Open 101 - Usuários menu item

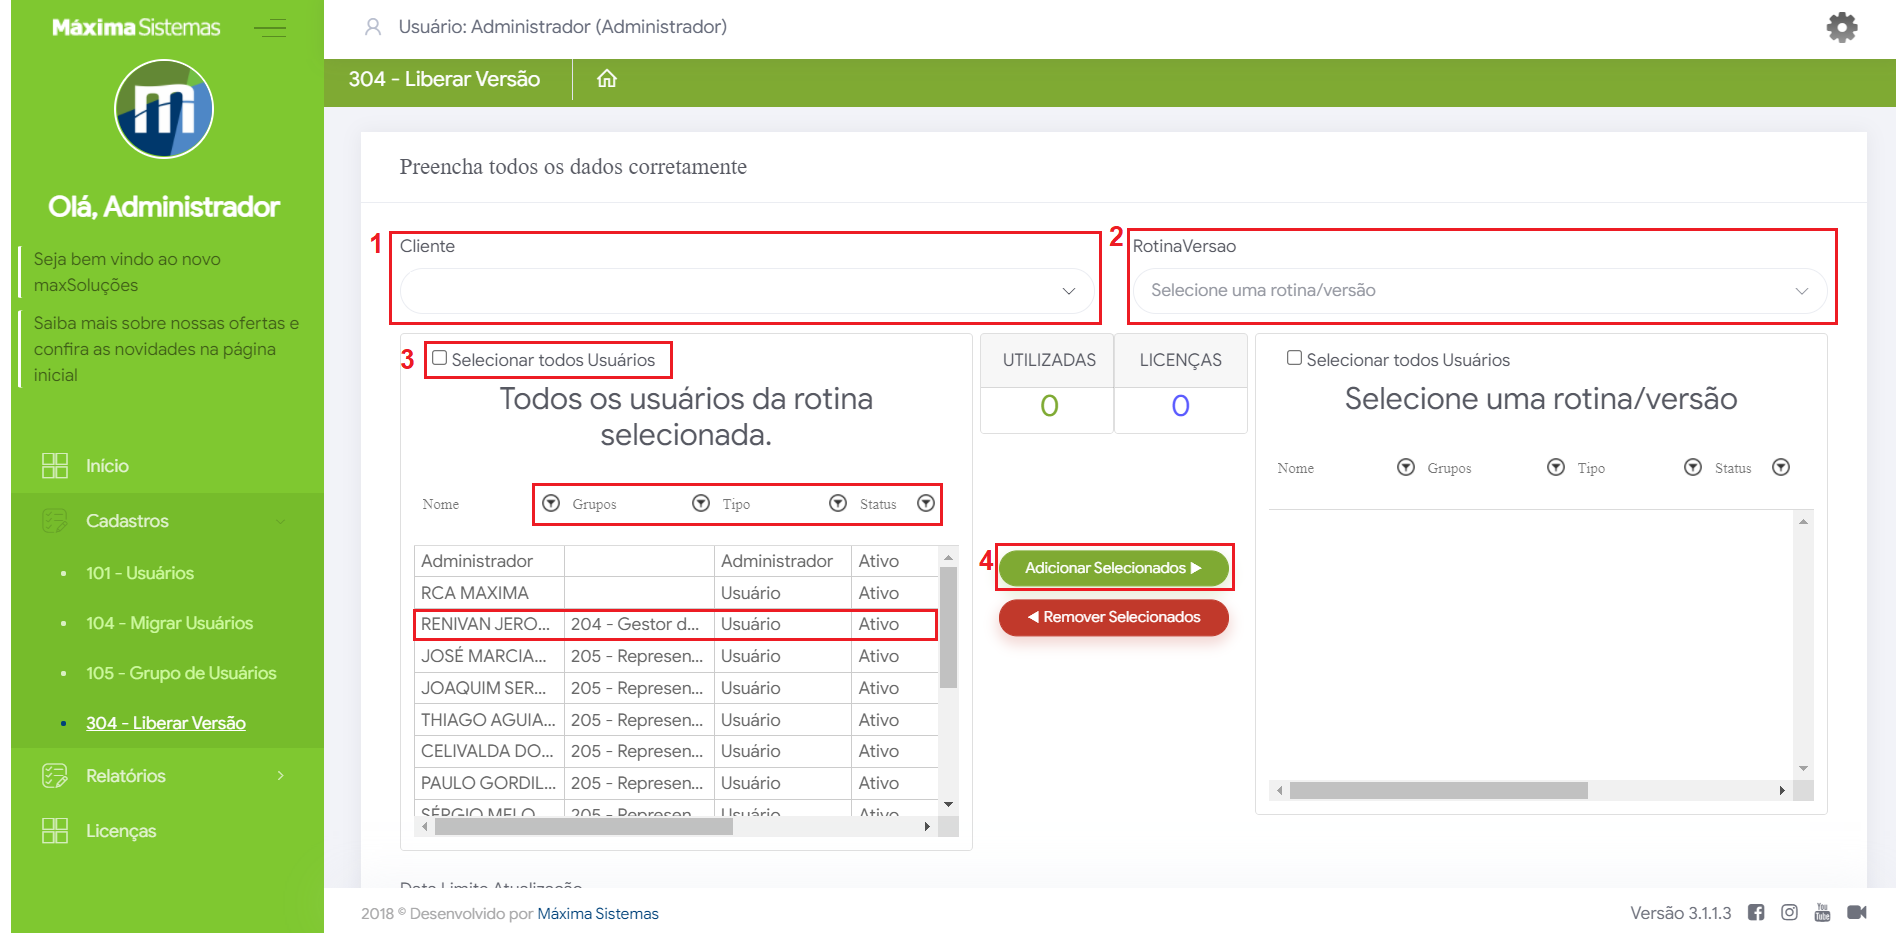(x=140, y=573)
